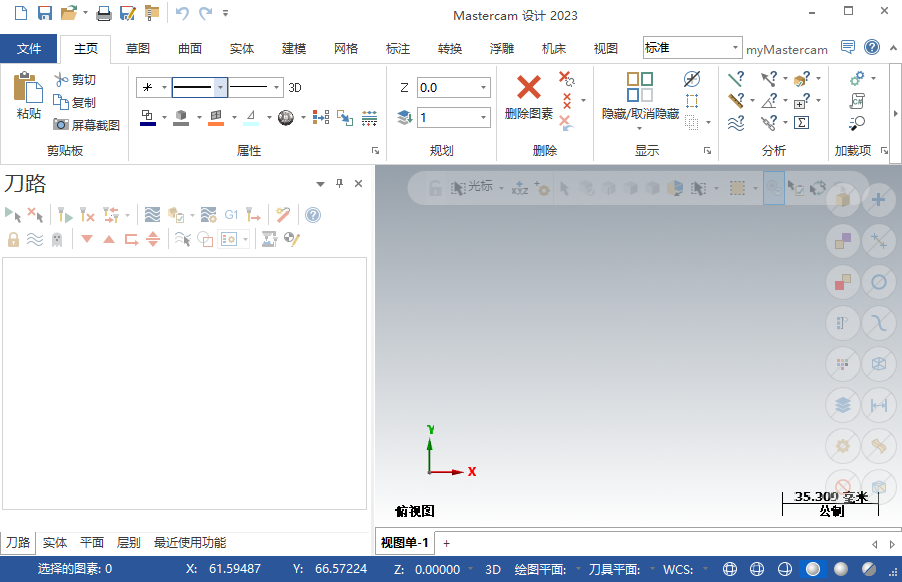Pin the Toolpaths panel with auto-hide pushpin
The height and width of the screenshot is (582, 902).
point(339,183)
